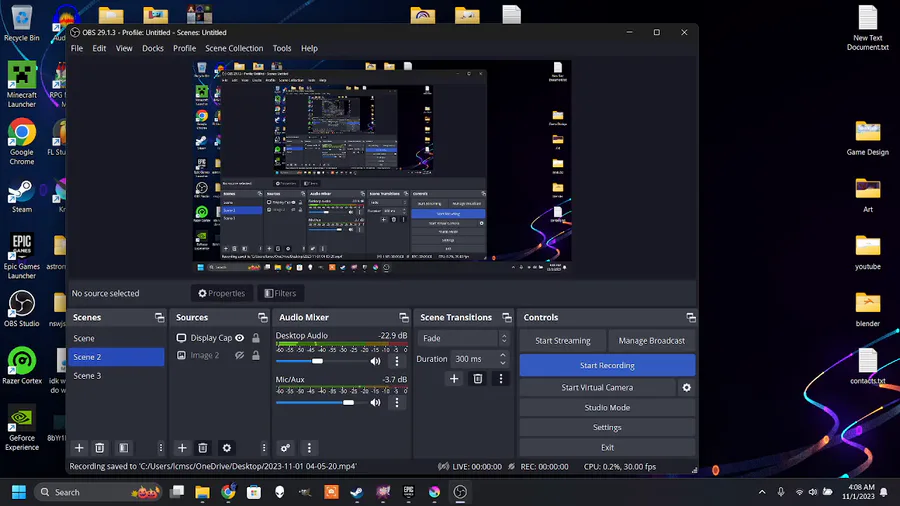Viewport: 900px width, 506px height.
Task: Toggle lock on Display Capture source
Action: click(256, 338)
